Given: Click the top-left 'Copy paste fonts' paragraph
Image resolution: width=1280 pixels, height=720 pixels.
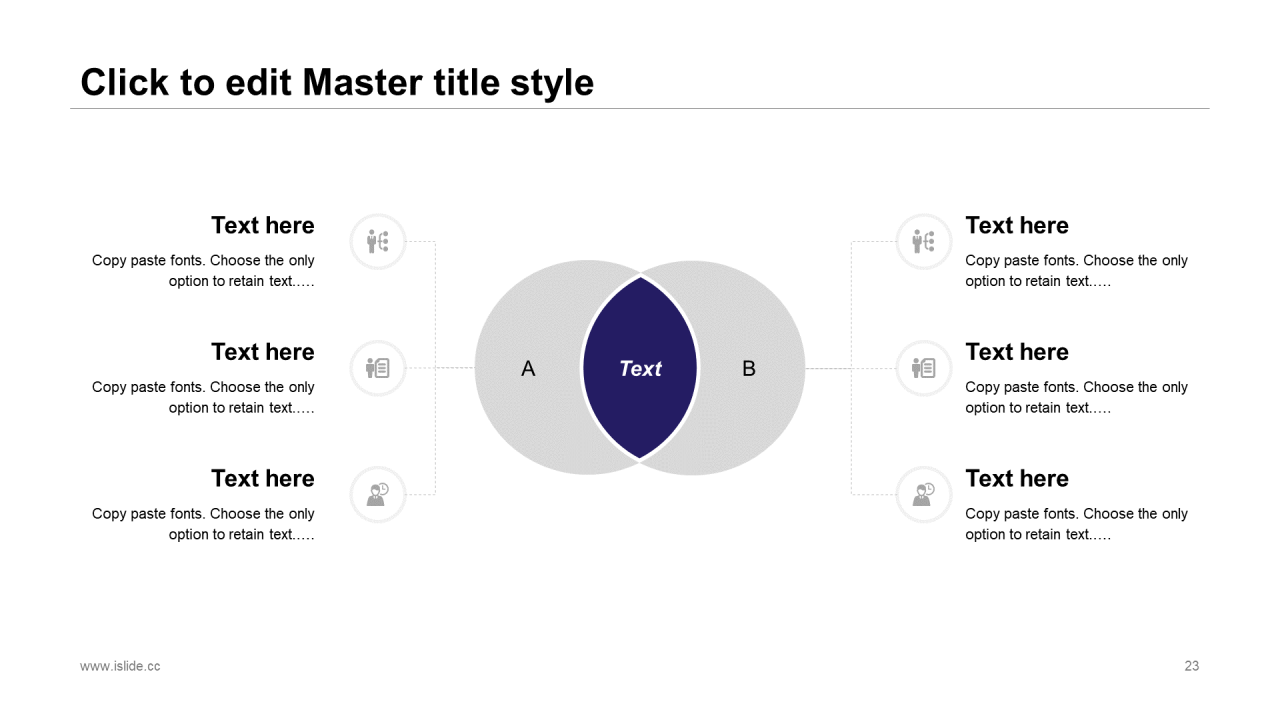Looking at the screenshot, I should 204,271.
